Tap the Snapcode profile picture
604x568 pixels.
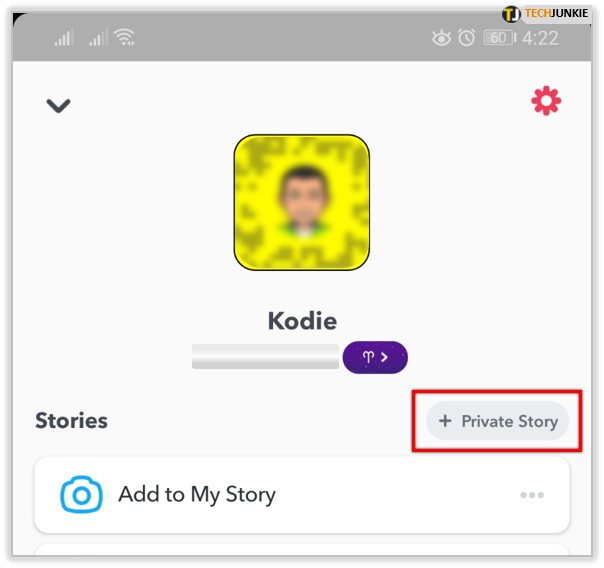pyautogui.click(x=302, y=202)
